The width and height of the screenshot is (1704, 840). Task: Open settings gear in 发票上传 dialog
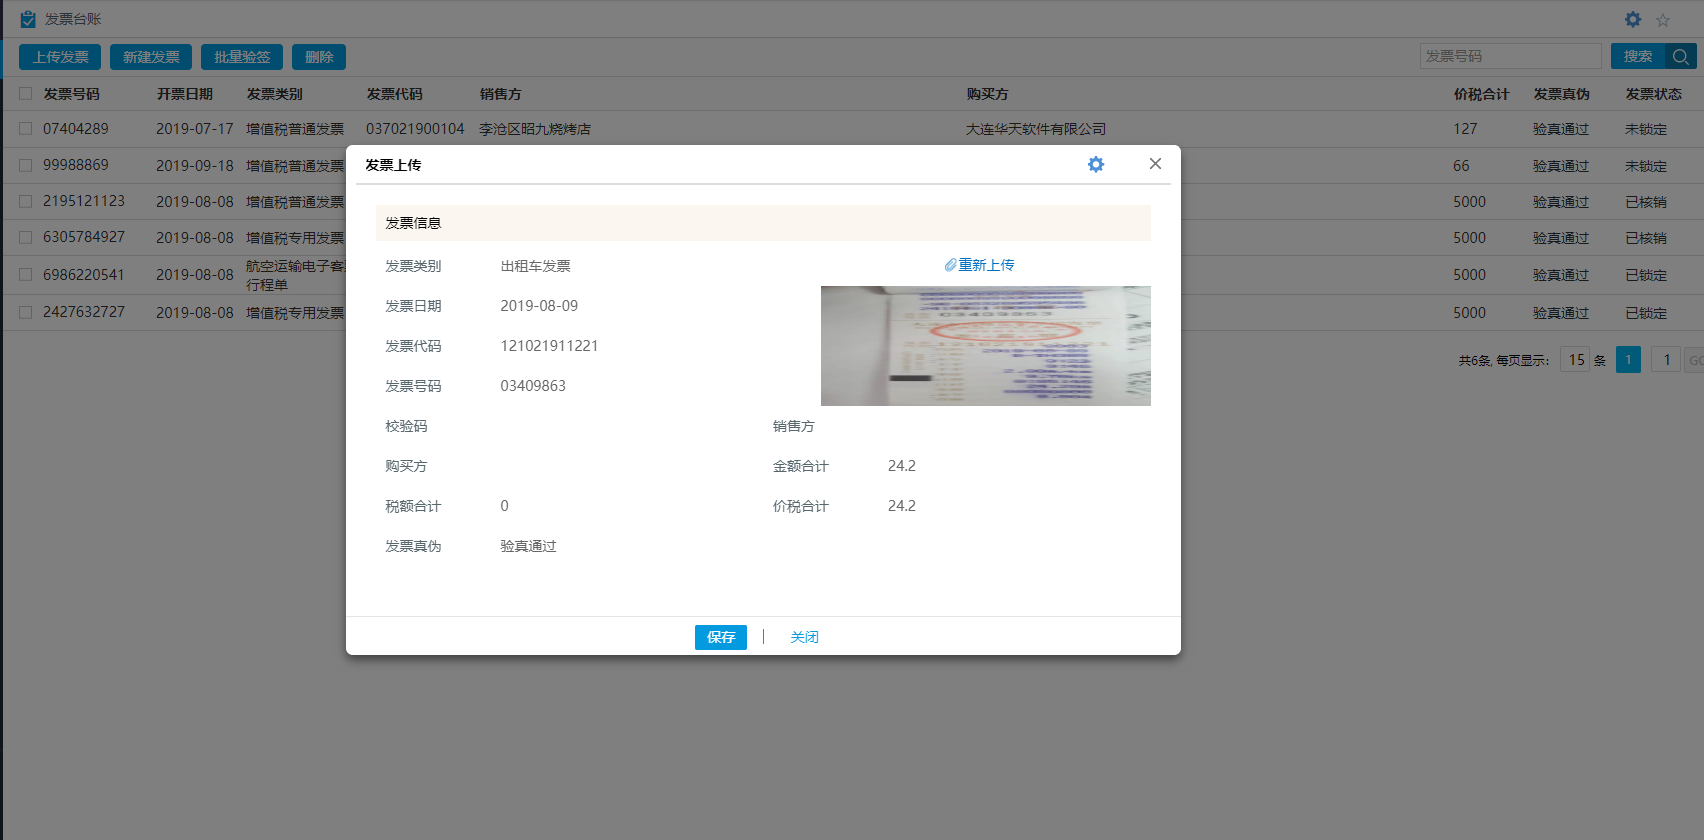click(1096, 164)
